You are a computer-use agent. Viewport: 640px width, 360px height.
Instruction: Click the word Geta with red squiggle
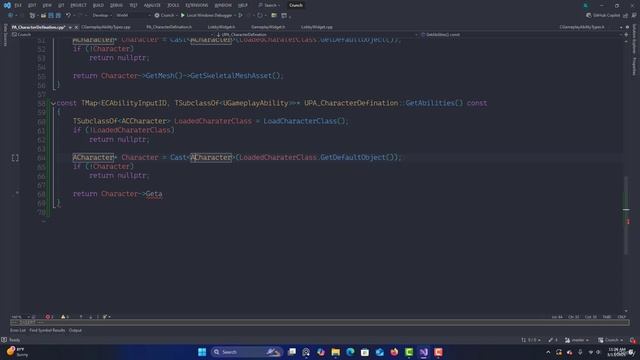(154, 194)
